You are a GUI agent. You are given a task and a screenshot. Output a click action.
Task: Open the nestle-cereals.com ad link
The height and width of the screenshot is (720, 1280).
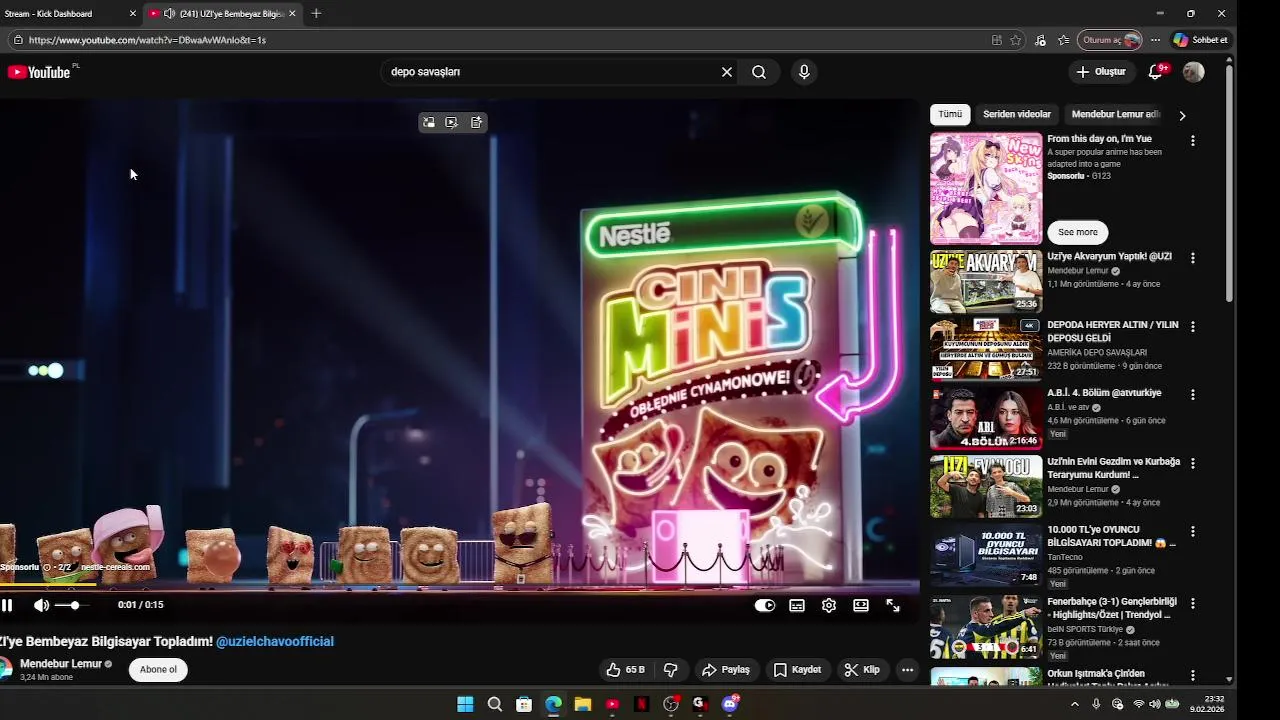(115, 567)
